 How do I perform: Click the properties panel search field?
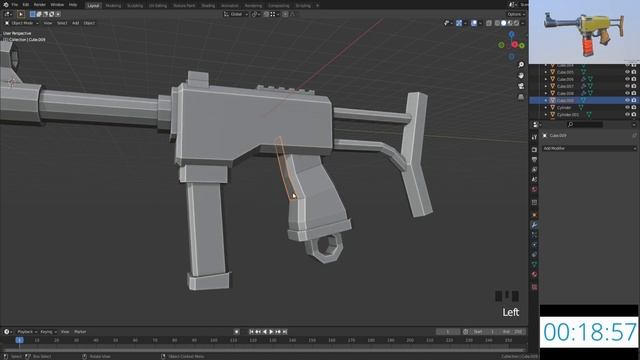click(x=585, y=124)
